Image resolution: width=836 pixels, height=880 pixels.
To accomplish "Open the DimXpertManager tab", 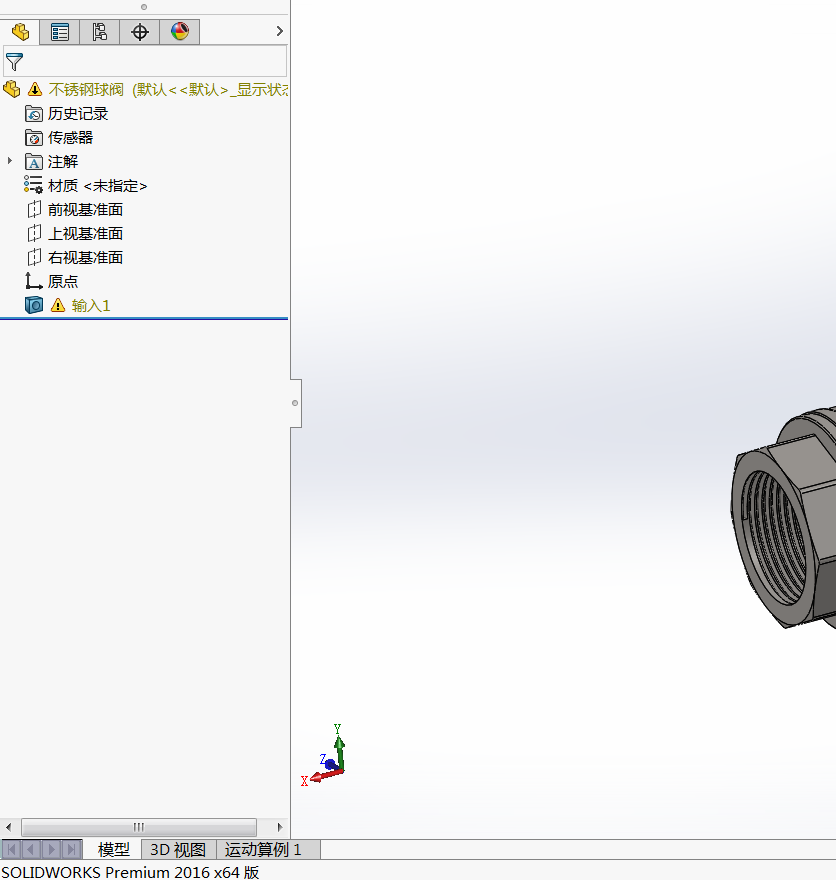I will [x=140, y=32].
